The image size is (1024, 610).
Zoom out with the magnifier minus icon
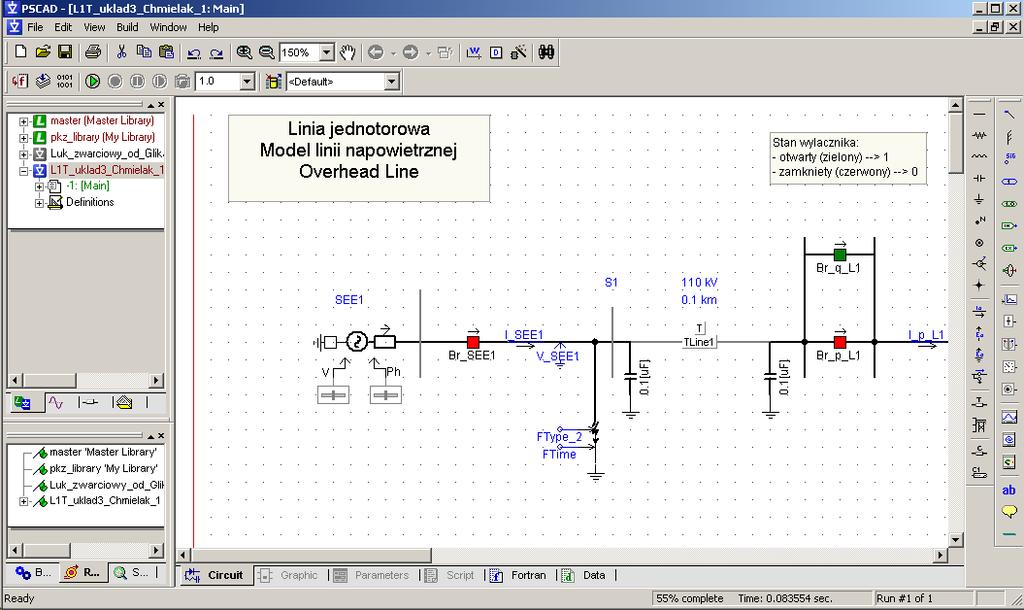click(x=266, y=52)
